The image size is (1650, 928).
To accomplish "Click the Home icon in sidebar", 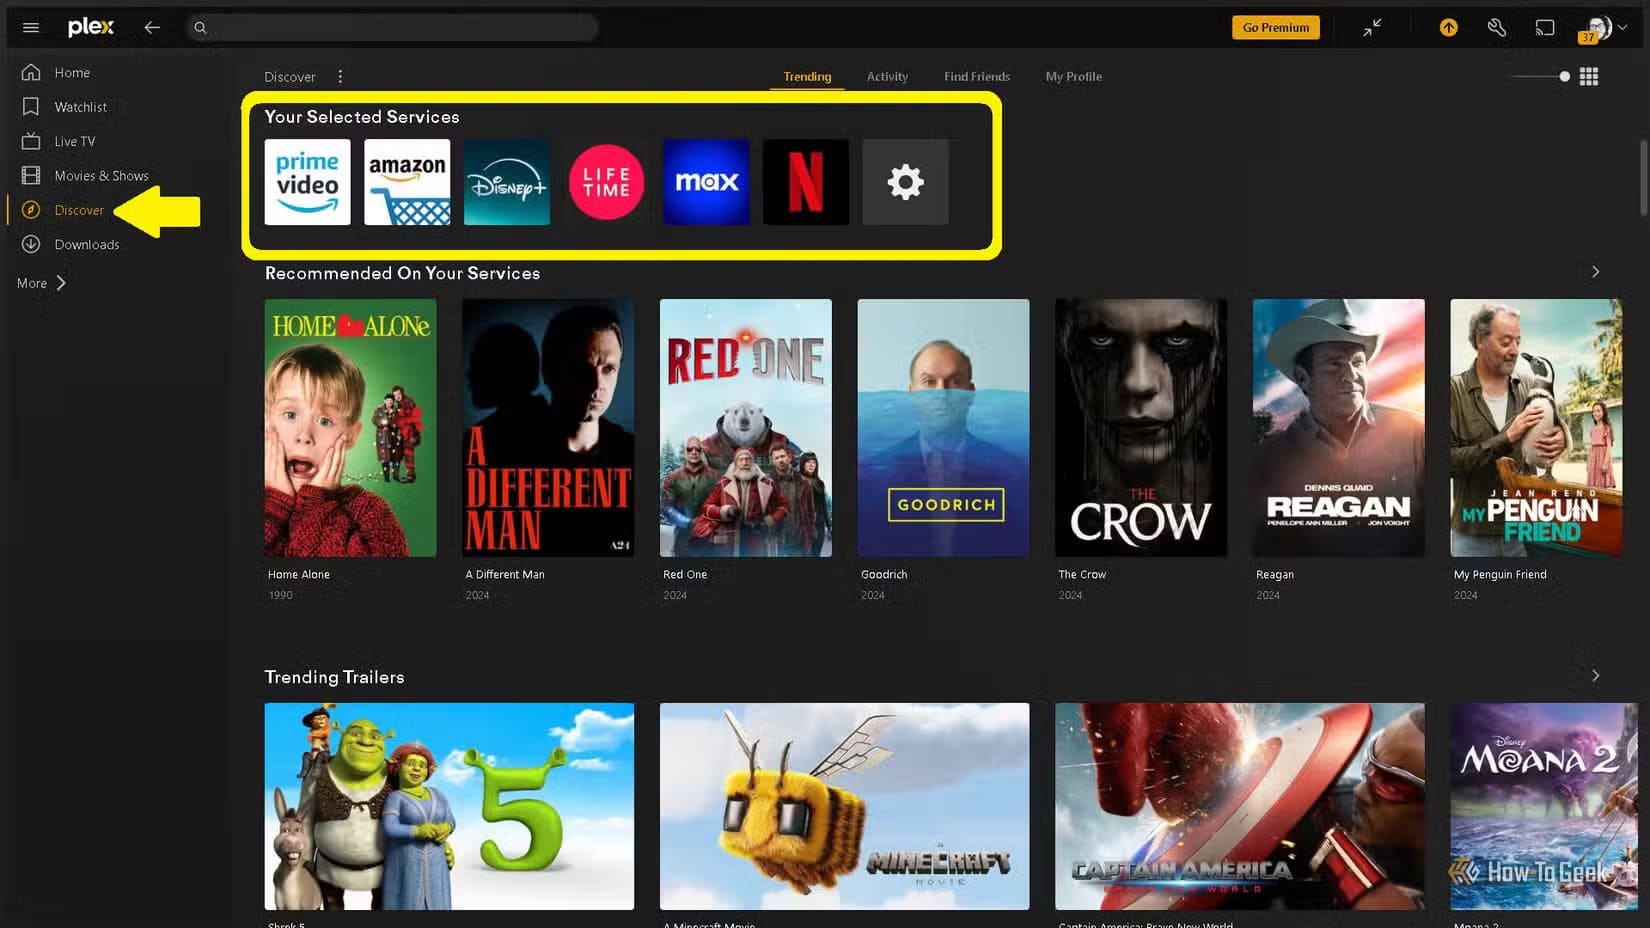I will (x=31, y=72).
